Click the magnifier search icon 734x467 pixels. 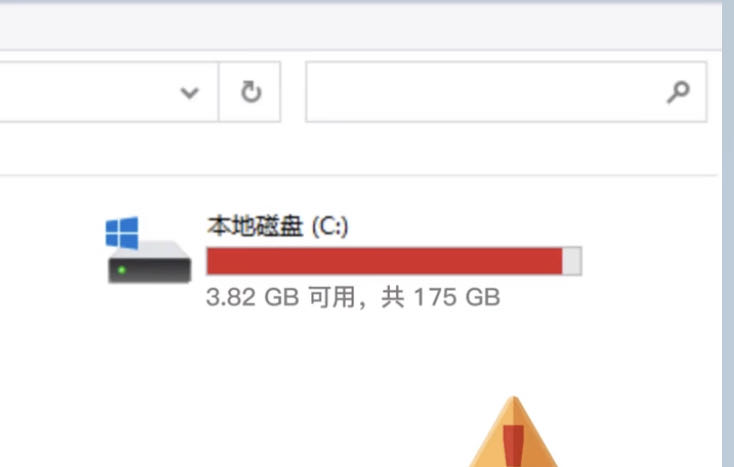pyautogui.click(x=678, y=92)
